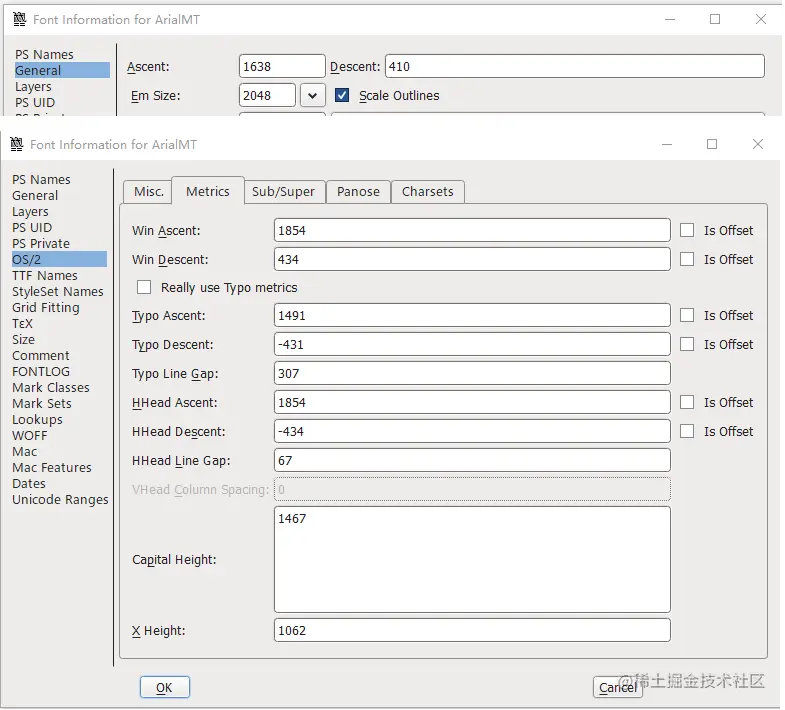Image resolution: width=785 pixels, height=710 pixels.
Task: Click the Em Size field showing 2048
Action: [267, 95]
